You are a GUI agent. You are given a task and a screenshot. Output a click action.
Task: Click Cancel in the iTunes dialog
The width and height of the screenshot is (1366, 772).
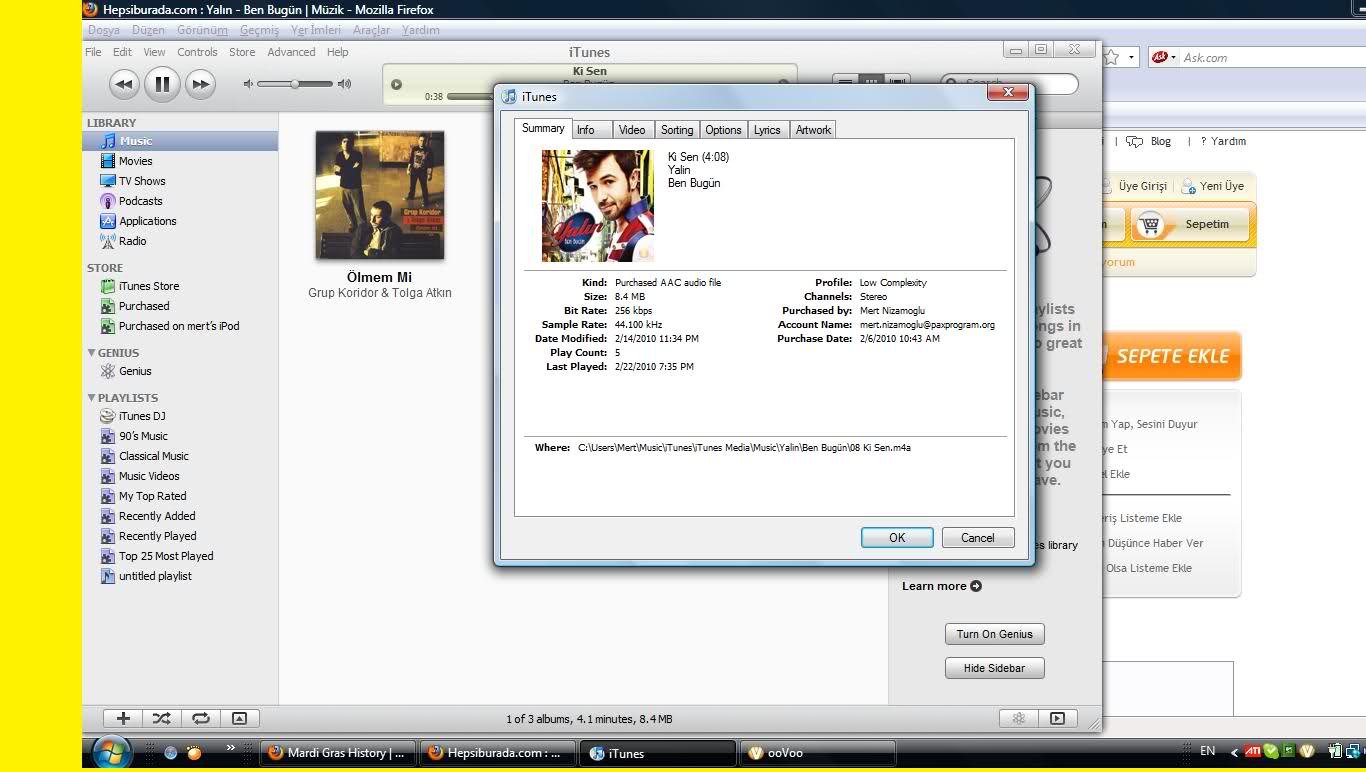coord(978,537)
